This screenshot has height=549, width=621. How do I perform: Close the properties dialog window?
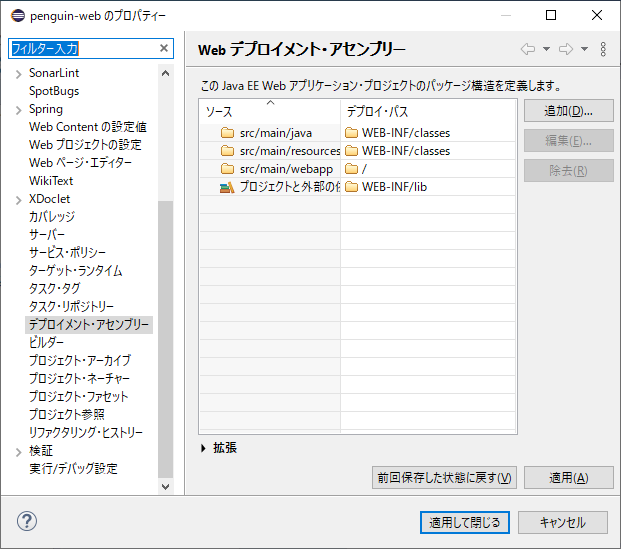click(597, 15)
